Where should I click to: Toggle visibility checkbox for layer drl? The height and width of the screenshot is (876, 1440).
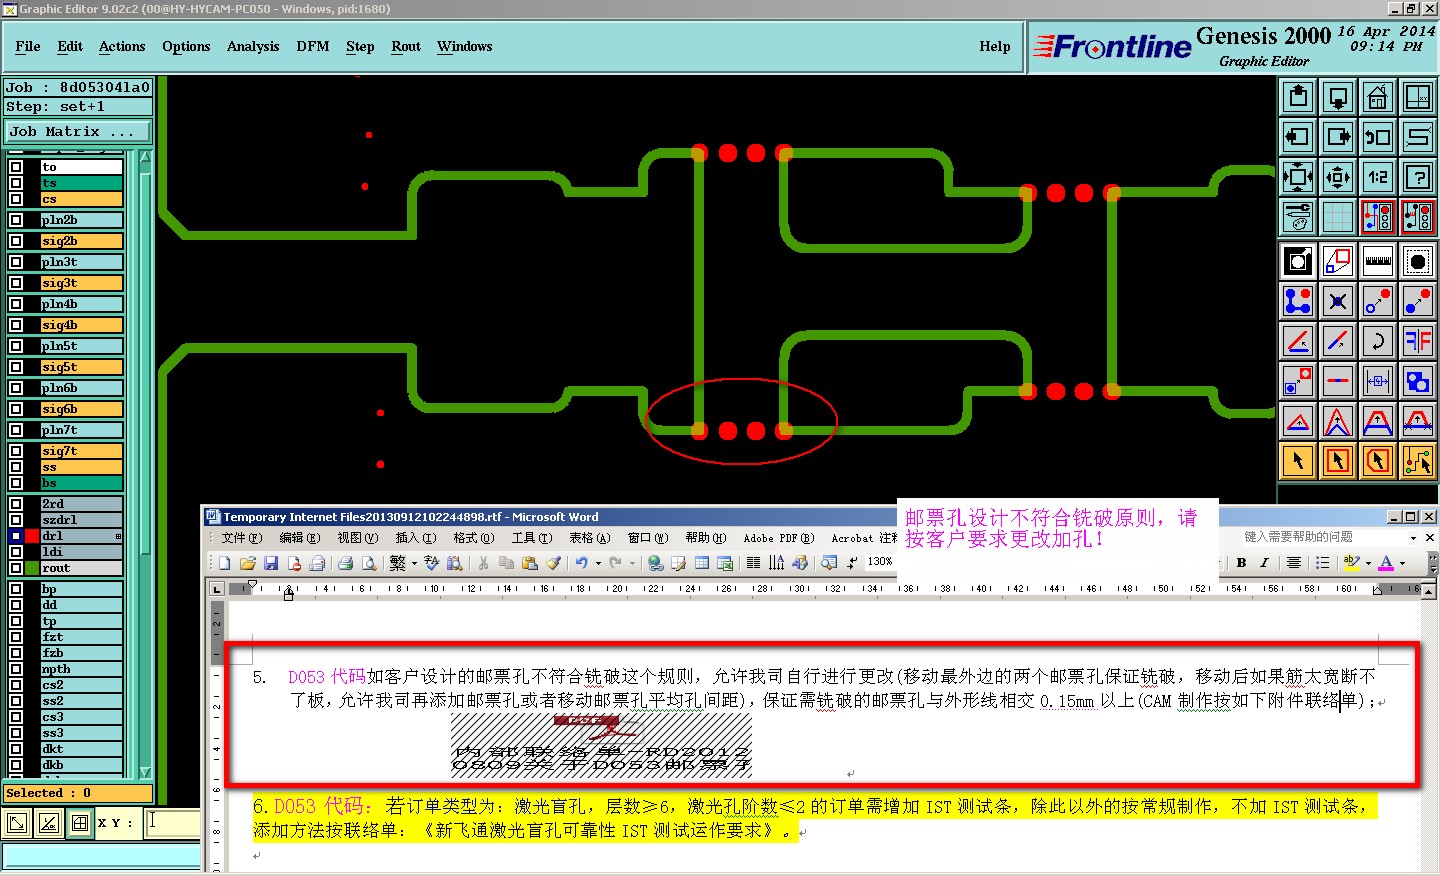[16, 536]
